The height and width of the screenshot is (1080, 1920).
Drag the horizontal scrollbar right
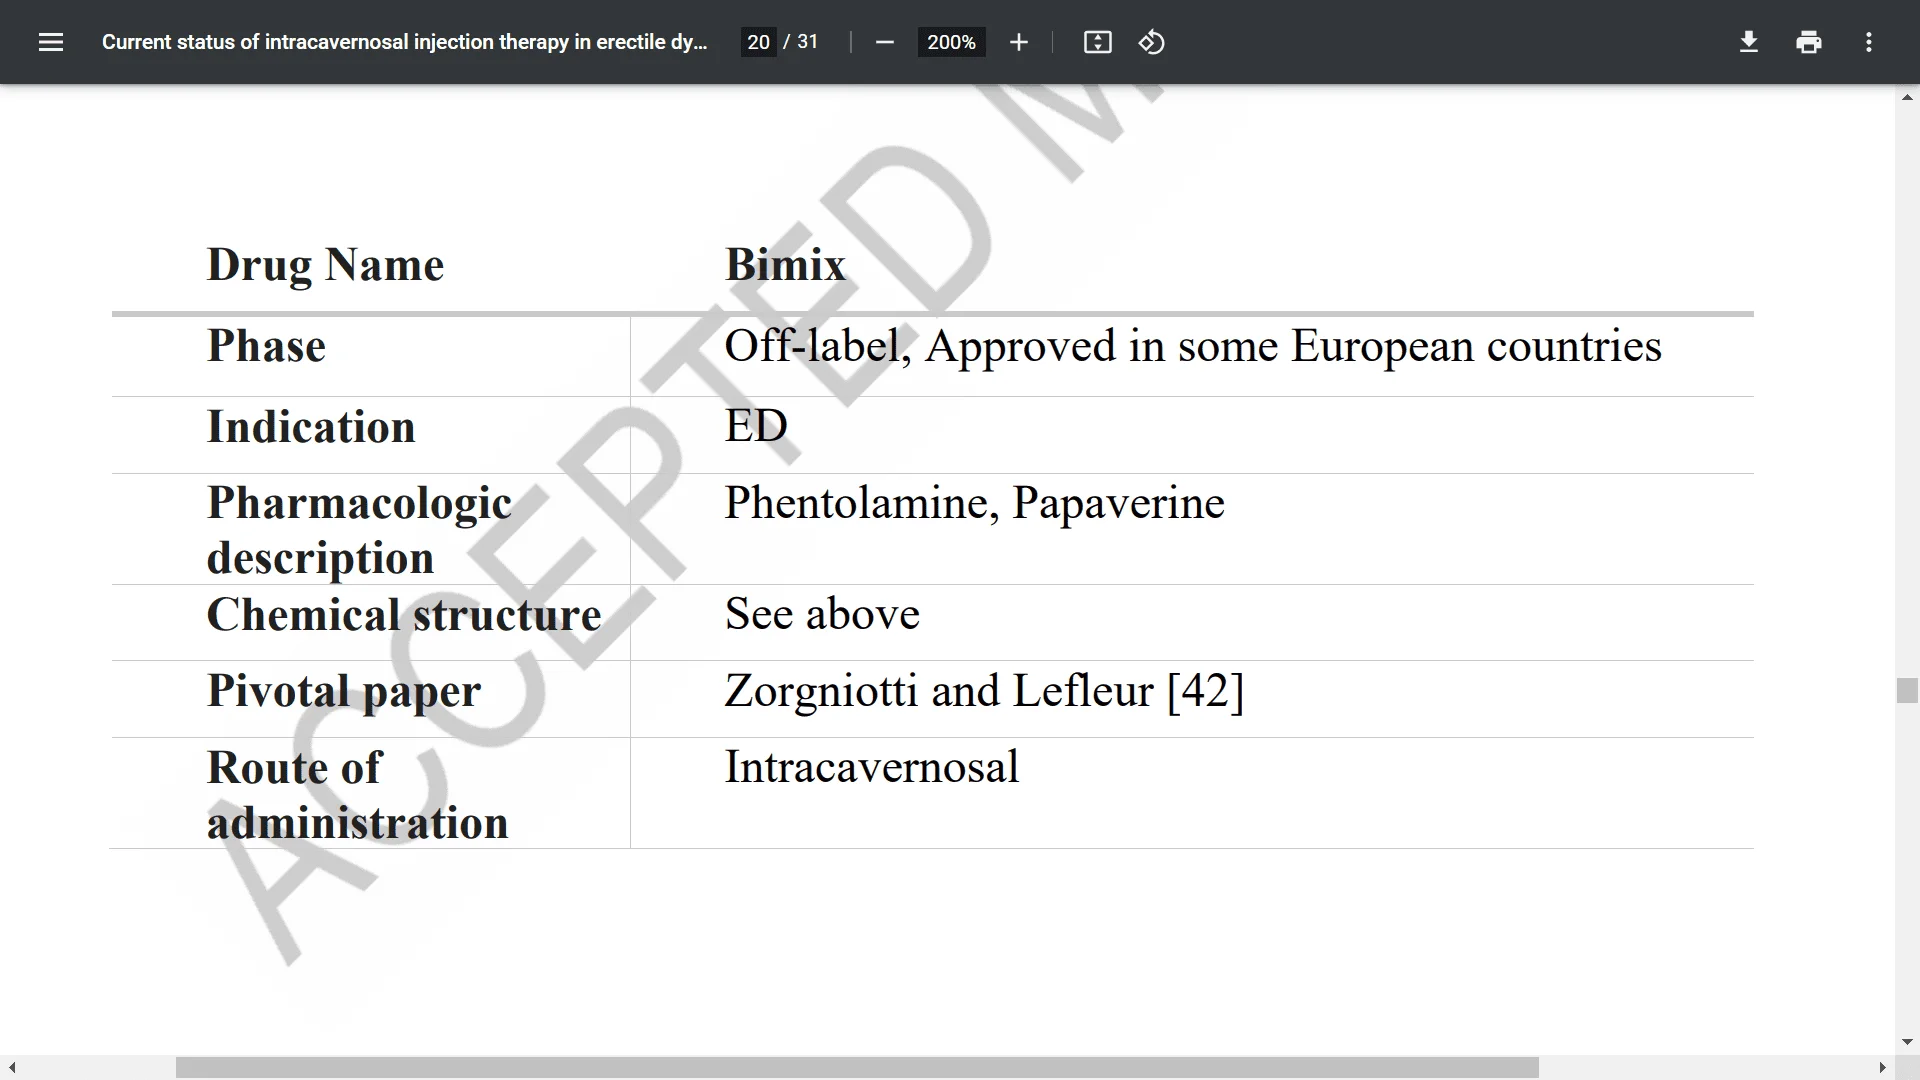tap(1878, 1068)
